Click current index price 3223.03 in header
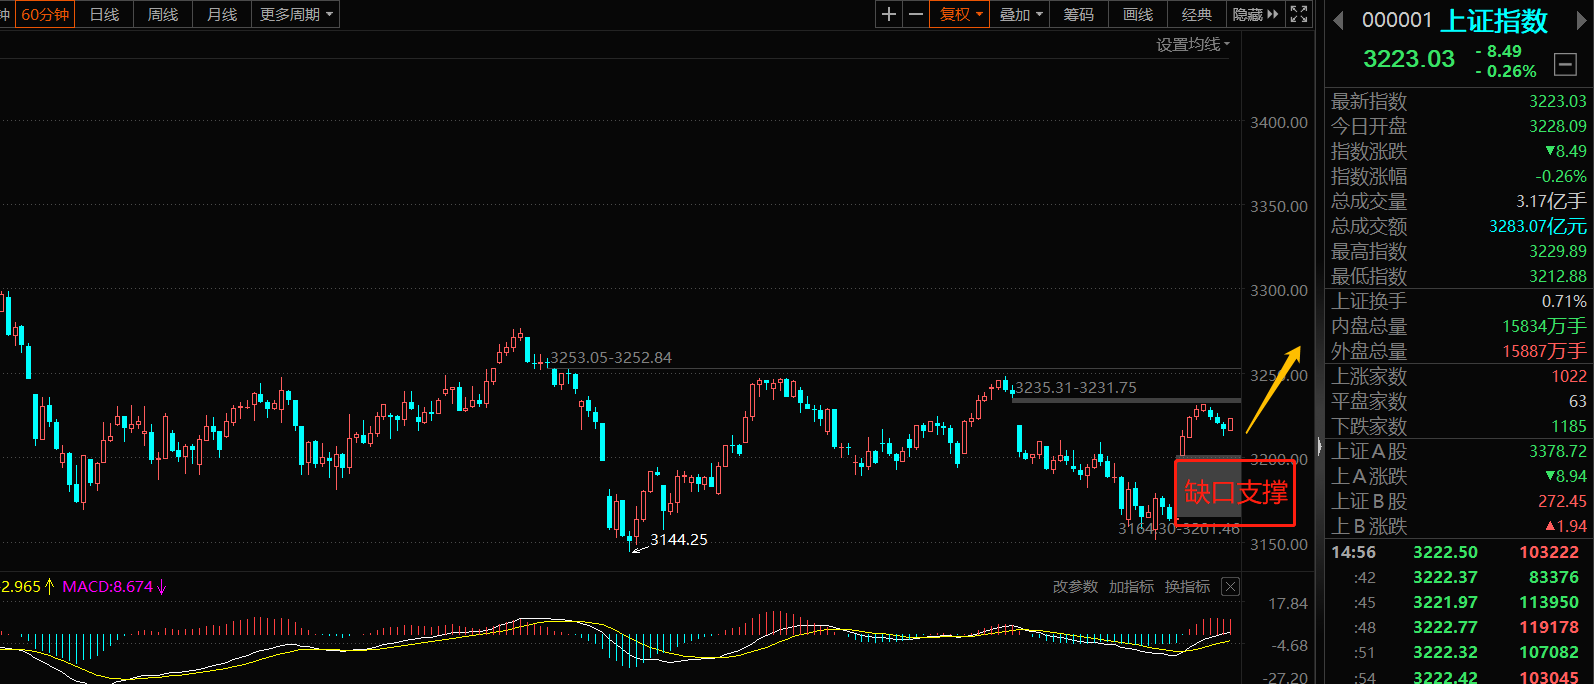The height and width of the screenshot is (684, 1594). point(1409,59)
